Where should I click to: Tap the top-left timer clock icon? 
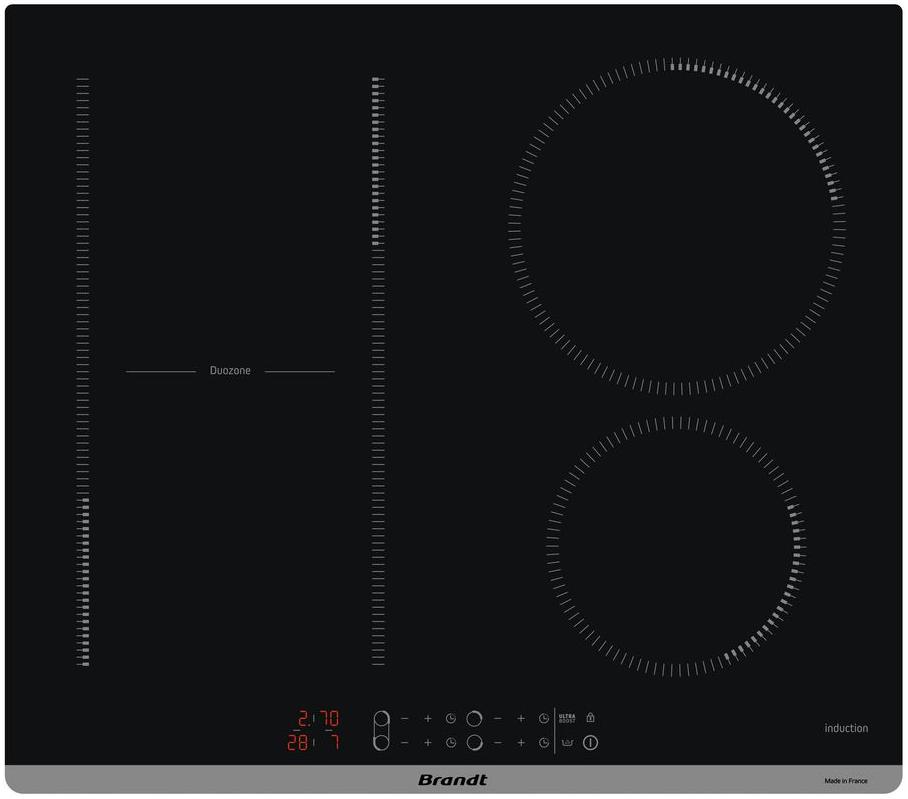click(x=451, y=718)
